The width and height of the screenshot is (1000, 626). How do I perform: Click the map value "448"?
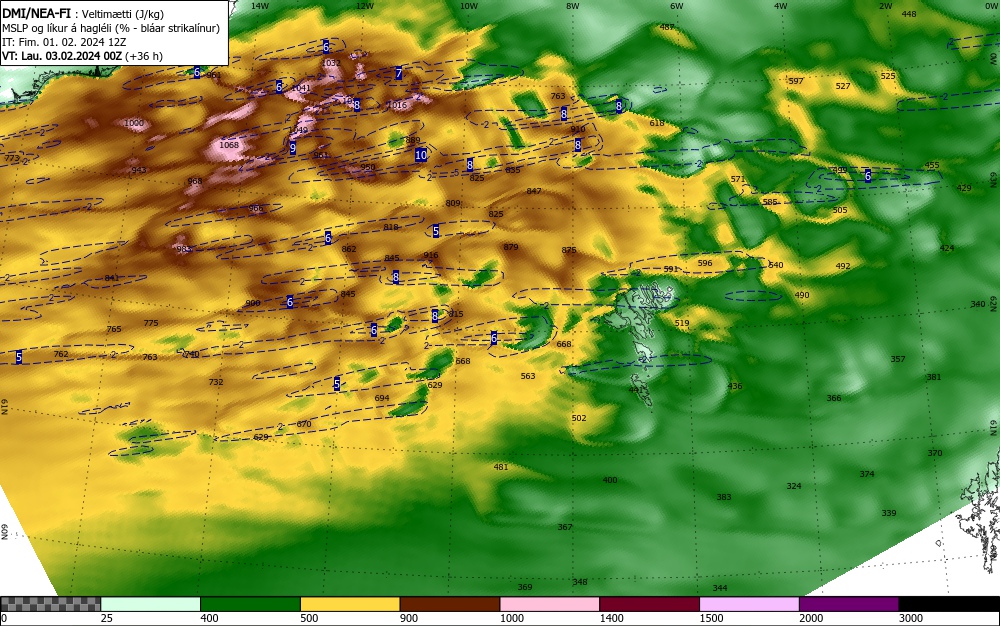[x=909, y=14]
